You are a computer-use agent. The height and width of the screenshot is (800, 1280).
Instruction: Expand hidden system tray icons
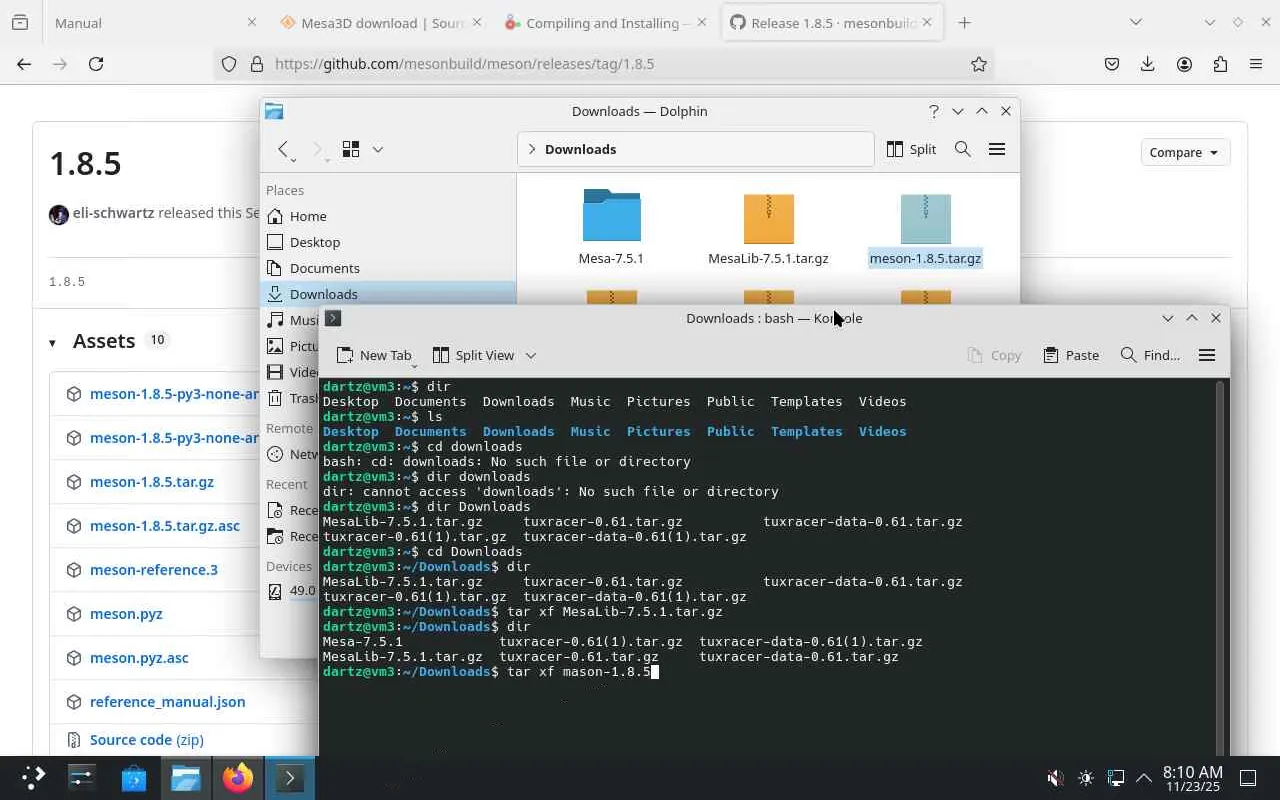click(1142, 778)
